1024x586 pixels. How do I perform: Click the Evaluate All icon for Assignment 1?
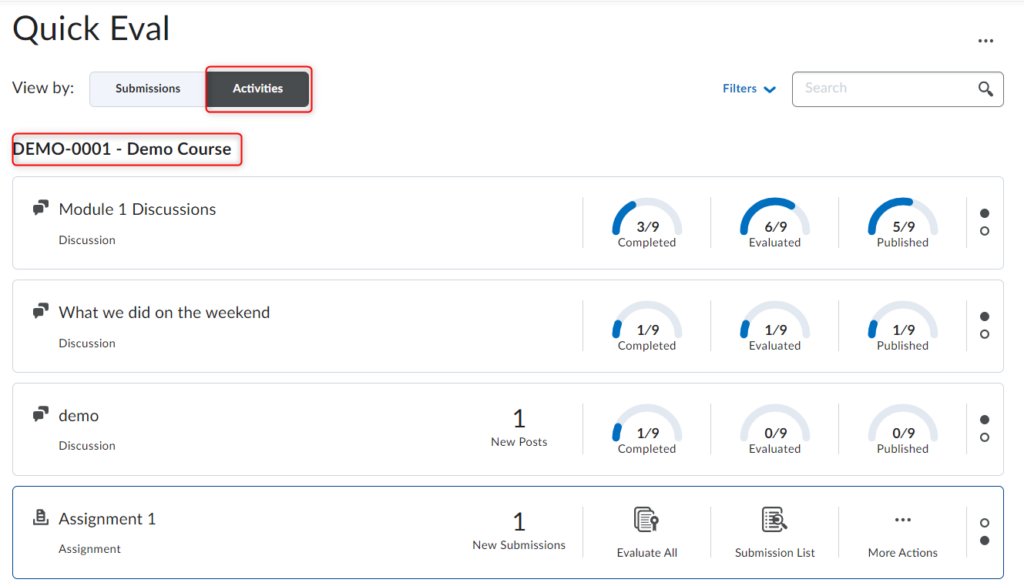coord(647,520)
